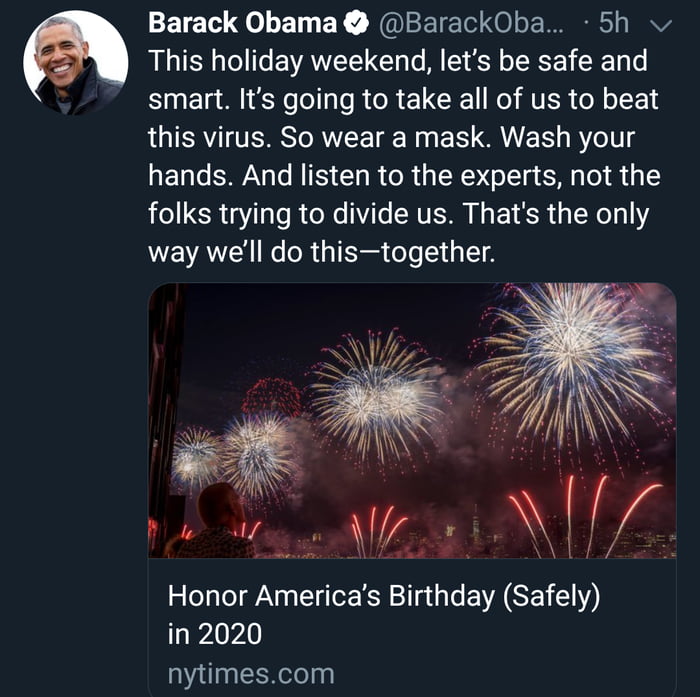Click the small white firework at left of photo
The image size is (700, 697).
pos(196,457)
